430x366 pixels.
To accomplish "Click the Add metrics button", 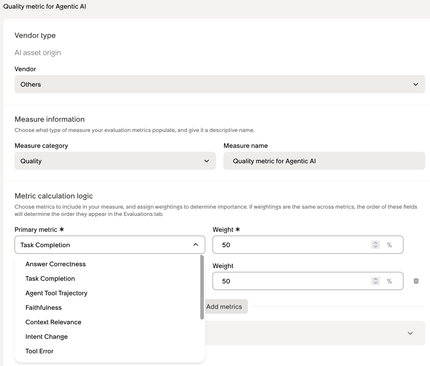I will coord(225,307).
